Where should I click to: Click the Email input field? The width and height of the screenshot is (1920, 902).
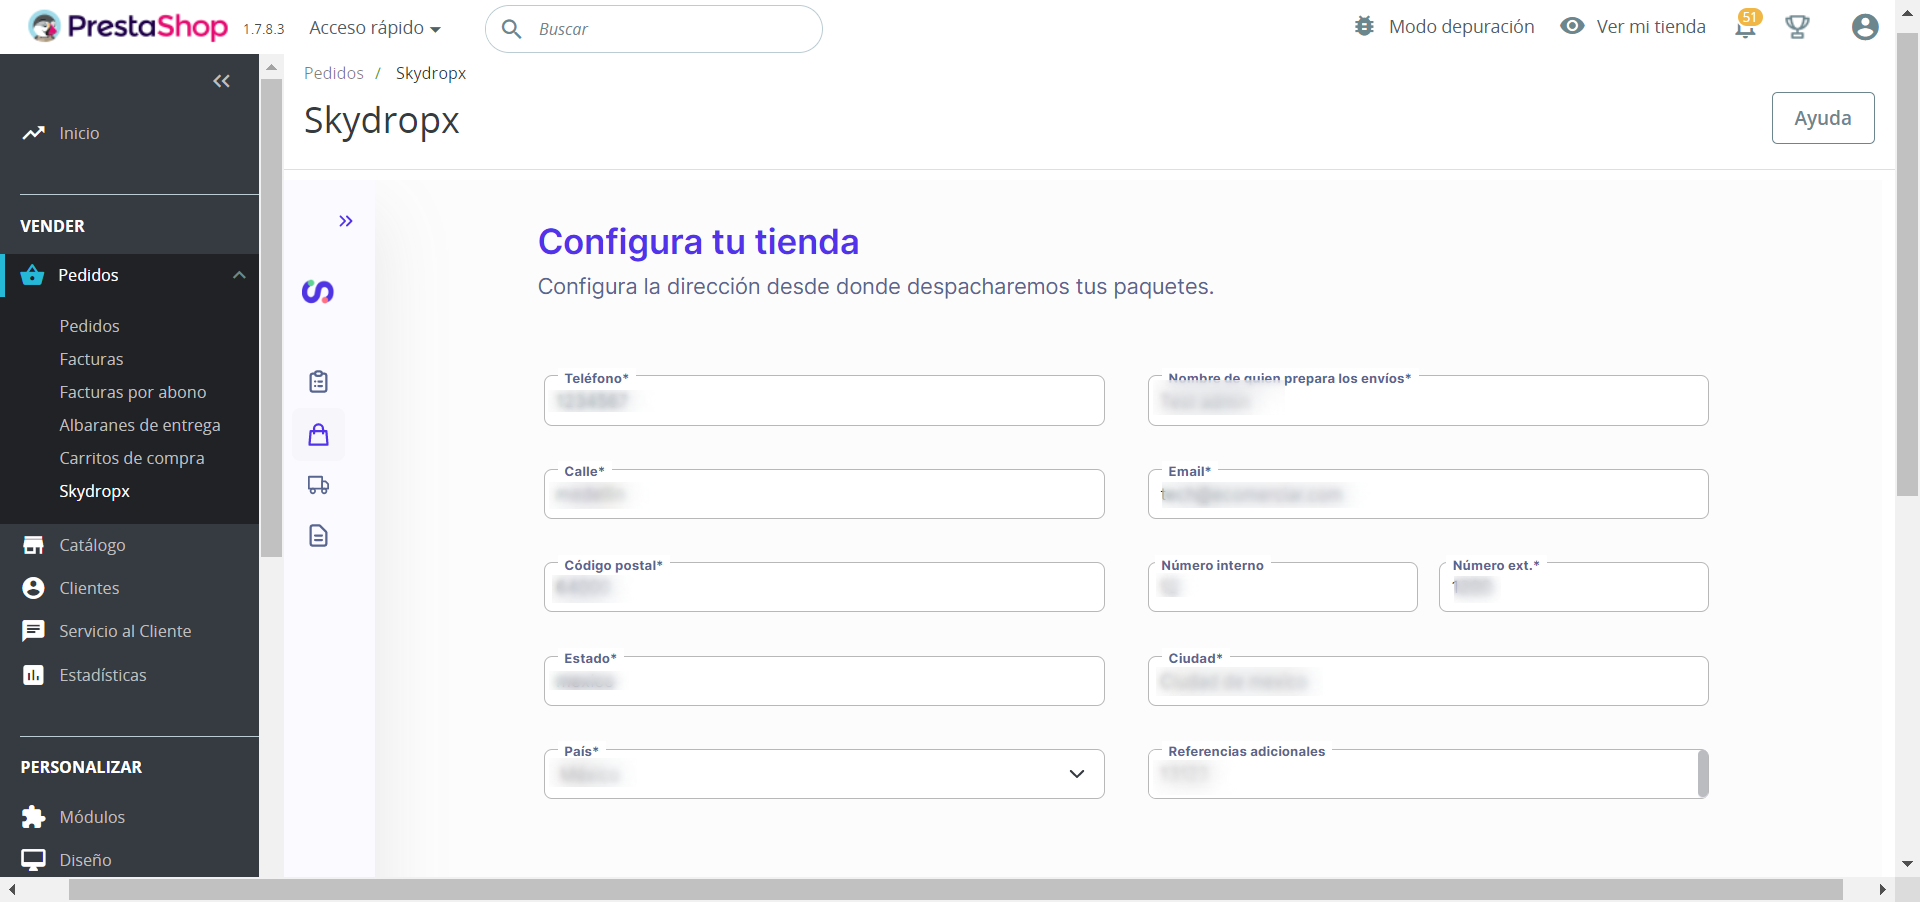coord(1428,494)
